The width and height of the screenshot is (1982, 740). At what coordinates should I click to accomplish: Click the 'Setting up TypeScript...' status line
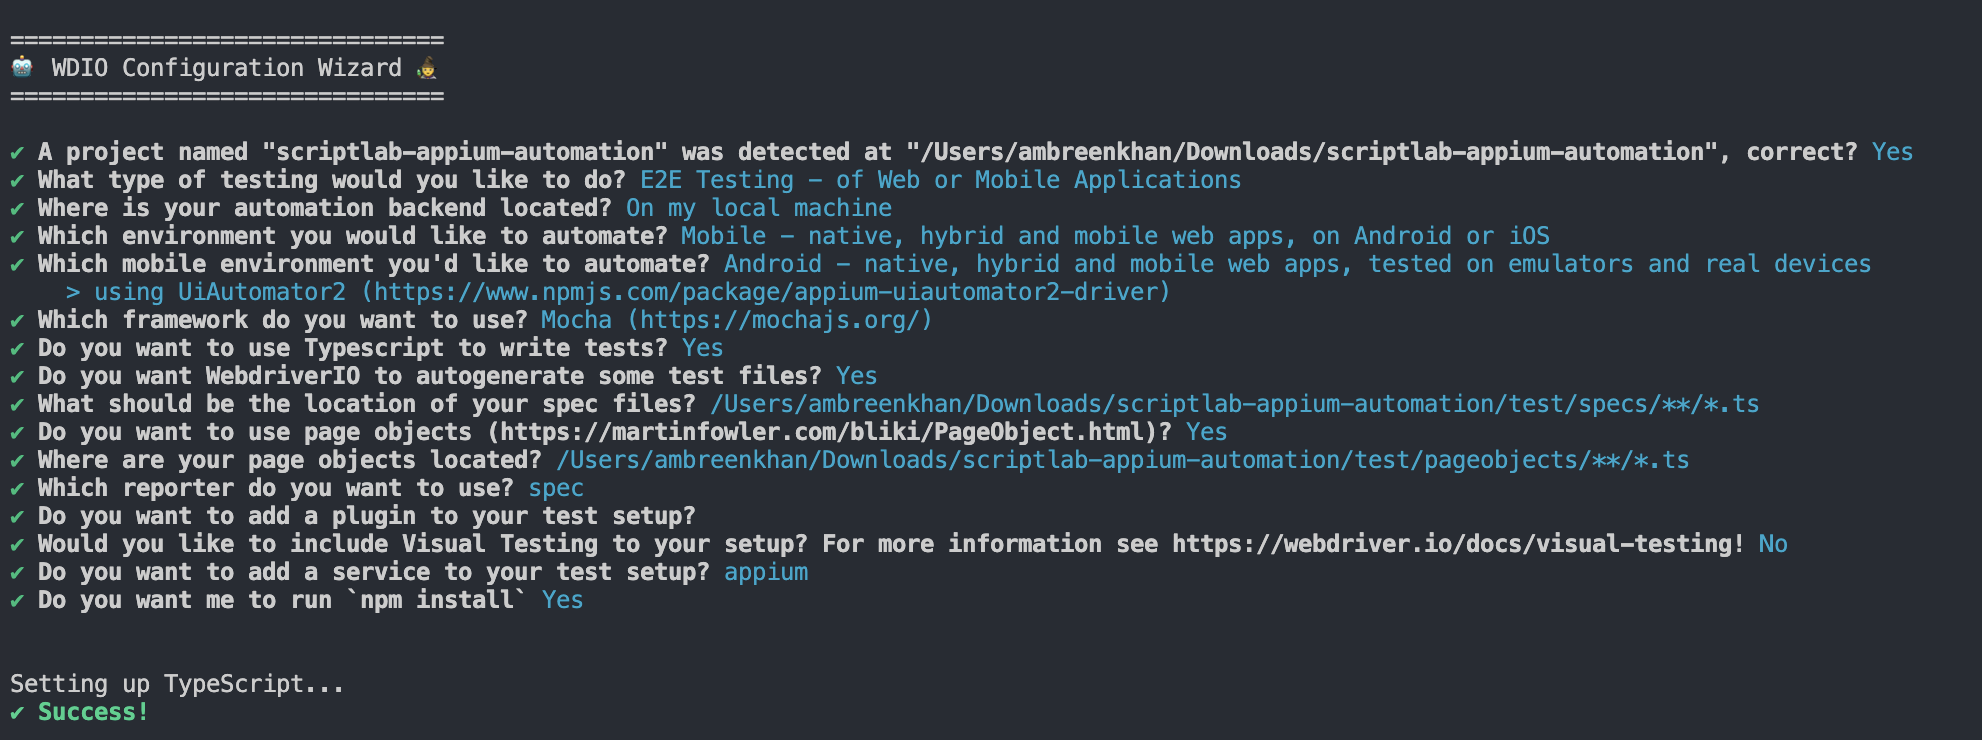pos(177,684)
